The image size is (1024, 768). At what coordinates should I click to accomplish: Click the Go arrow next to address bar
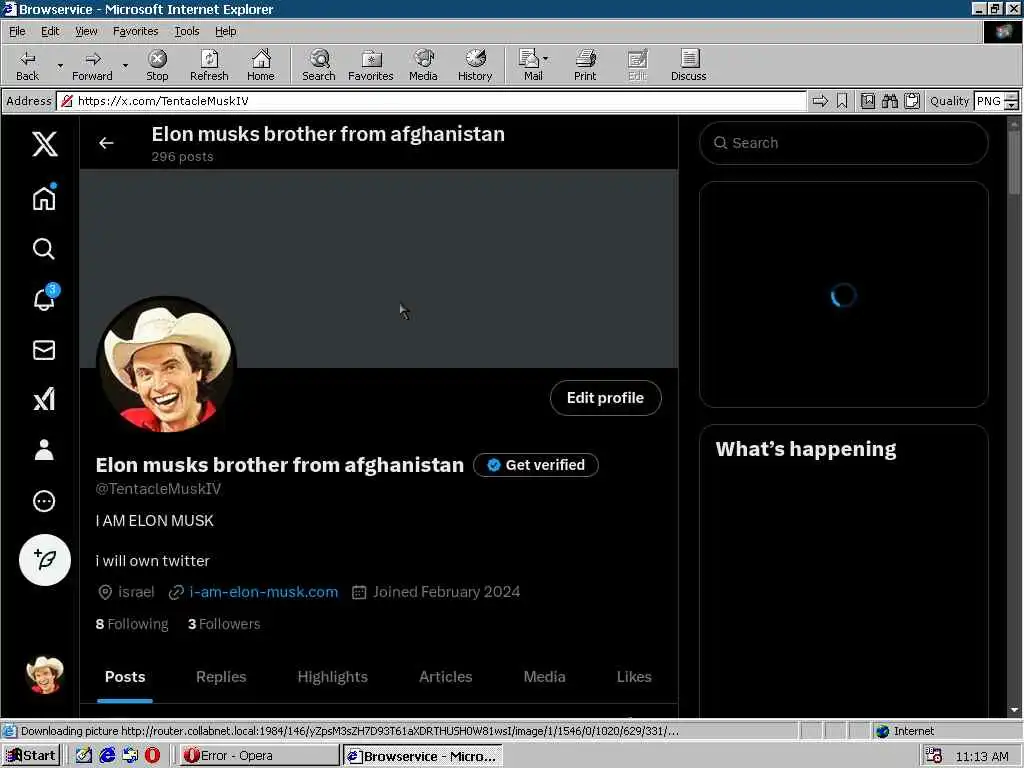pos(820,101)
